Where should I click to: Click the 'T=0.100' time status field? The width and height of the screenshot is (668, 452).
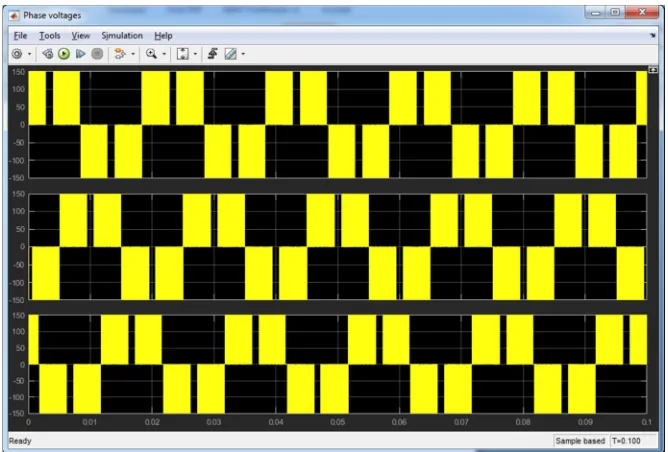pyautogui.click(x=626, y=441)
